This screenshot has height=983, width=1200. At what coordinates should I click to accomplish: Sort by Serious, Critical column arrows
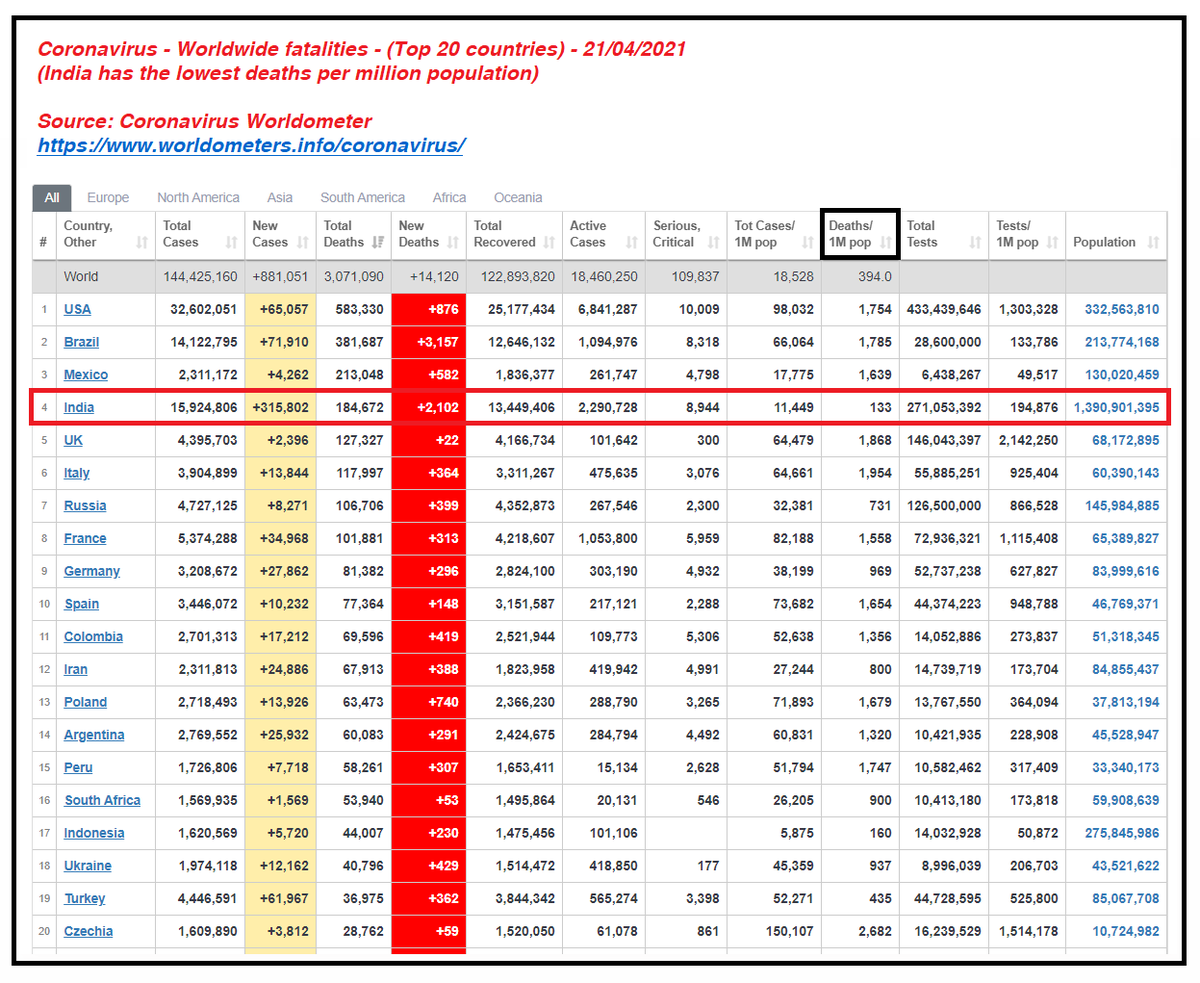click(713, 243)
